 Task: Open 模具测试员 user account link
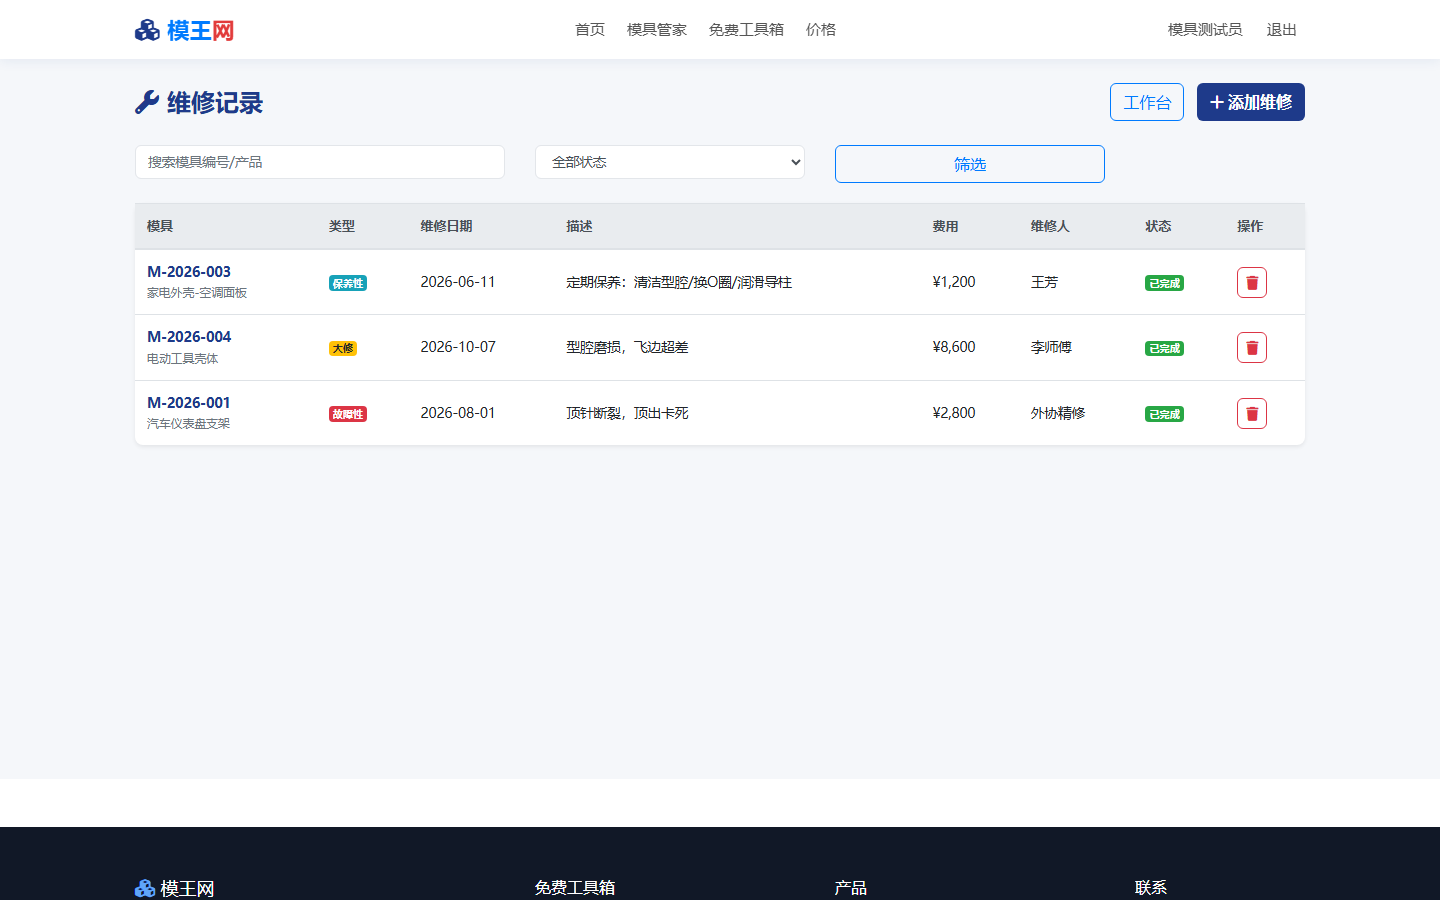click(1205, 30)
